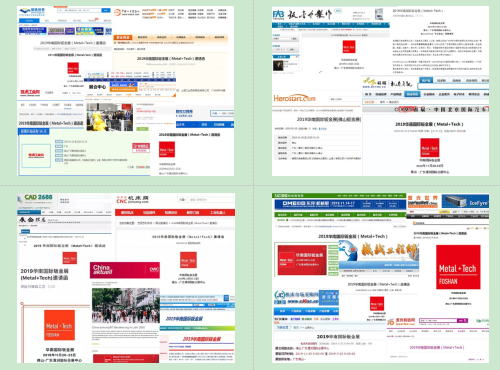Click the purple search box on beefair page
This screenshot has width=500, height=370.
click(437, 321)
